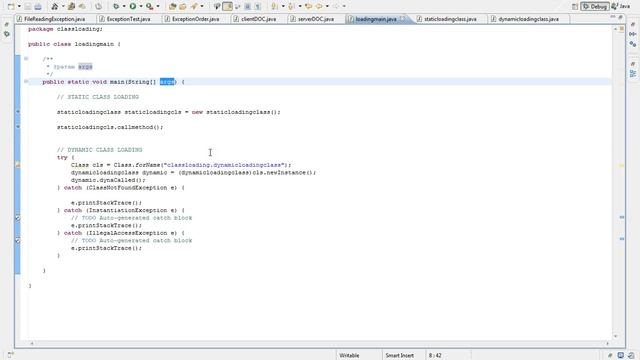Toggle Show Whitespace Characters icon

[258, 6]
